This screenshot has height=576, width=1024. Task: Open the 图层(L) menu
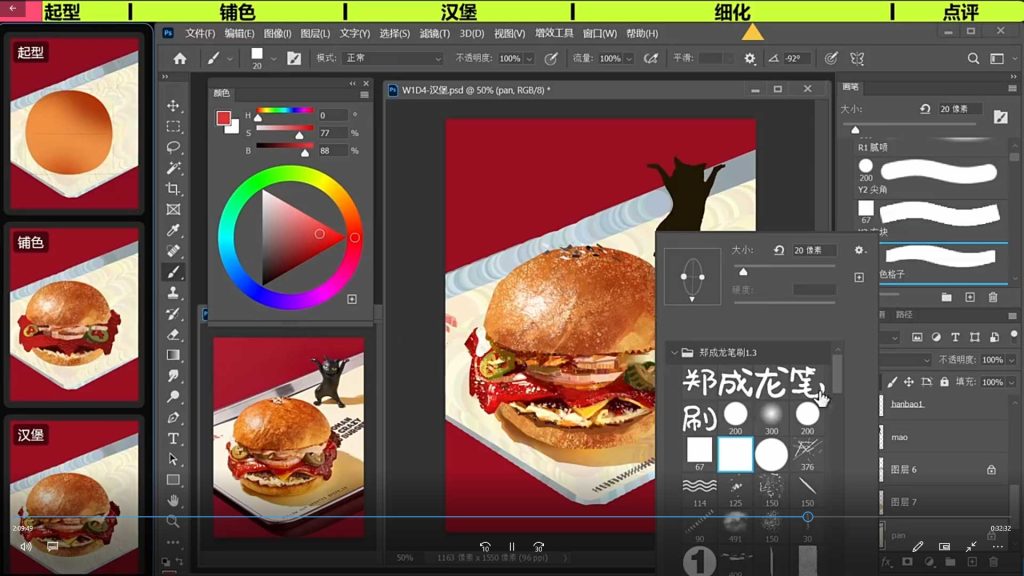pyautogui.click(x=315, y=33)
